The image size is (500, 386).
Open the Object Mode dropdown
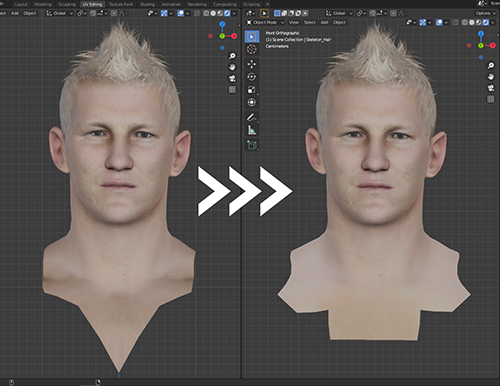point(265,22)
